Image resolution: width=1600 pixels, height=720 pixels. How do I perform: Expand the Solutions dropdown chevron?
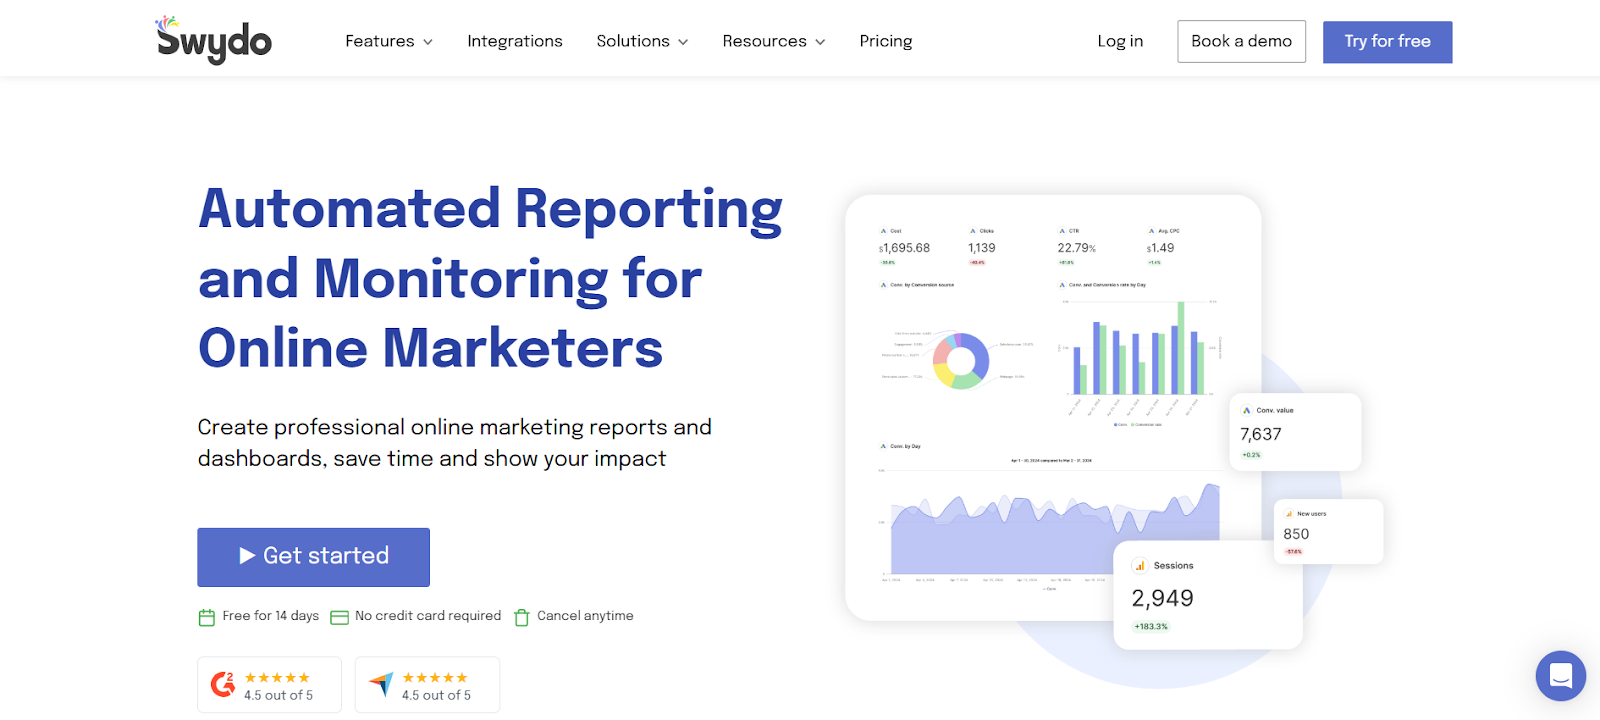click(683, 42)
